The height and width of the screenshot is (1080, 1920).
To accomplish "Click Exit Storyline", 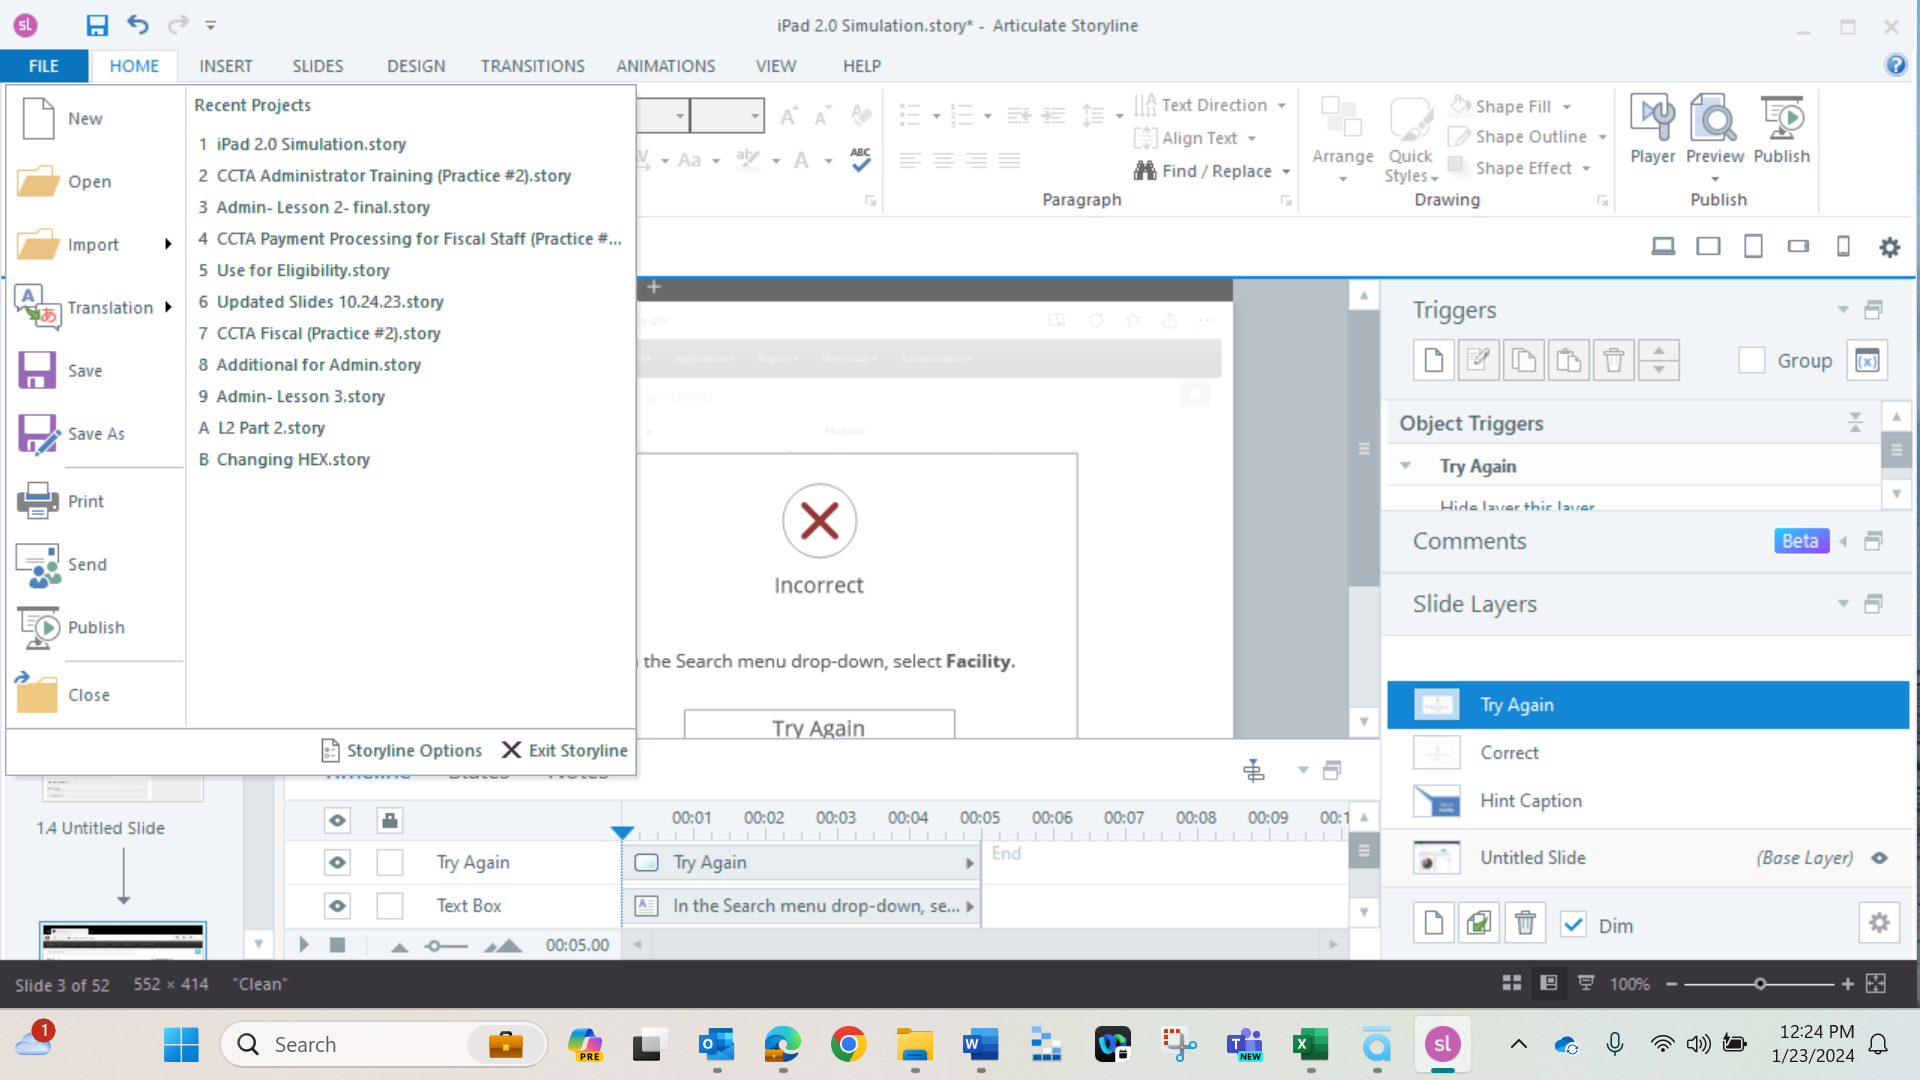I will [565, 750].
